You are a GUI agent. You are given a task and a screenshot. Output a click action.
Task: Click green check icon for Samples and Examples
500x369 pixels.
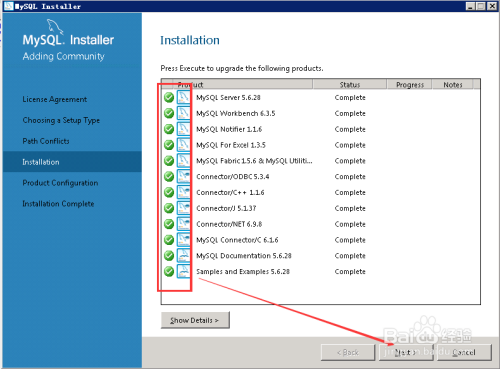point(169,272)
